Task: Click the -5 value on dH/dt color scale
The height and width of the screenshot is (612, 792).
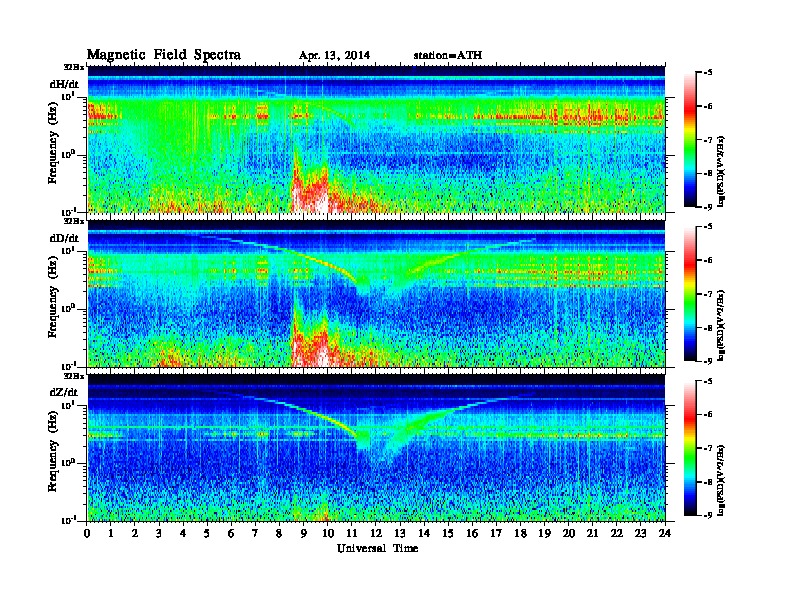Action: [708, 73]
